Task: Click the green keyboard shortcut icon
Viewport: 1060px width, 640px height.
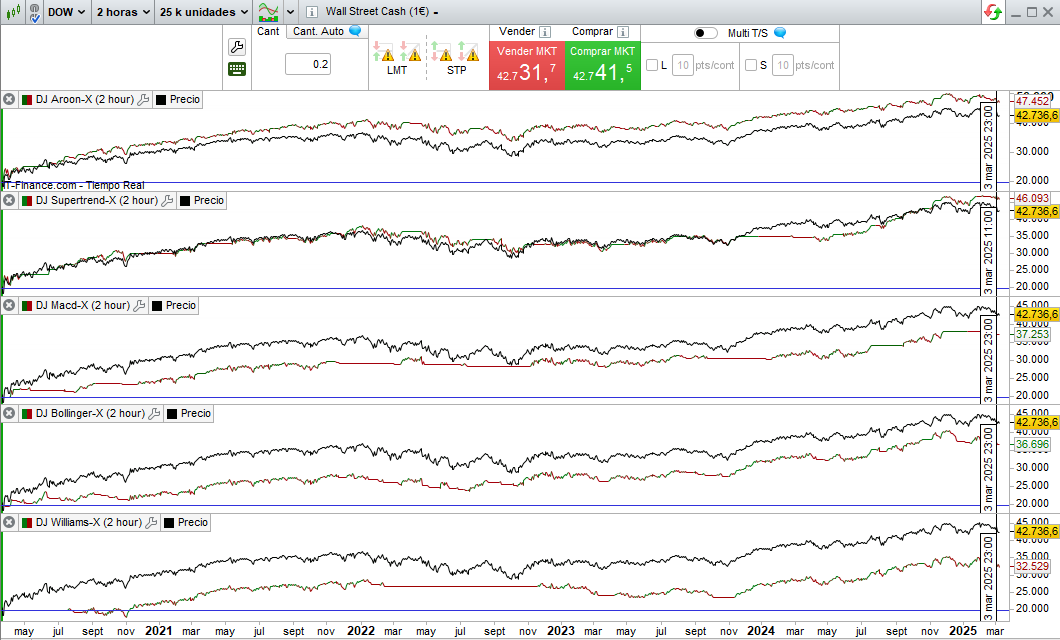Action: (237, 69)
